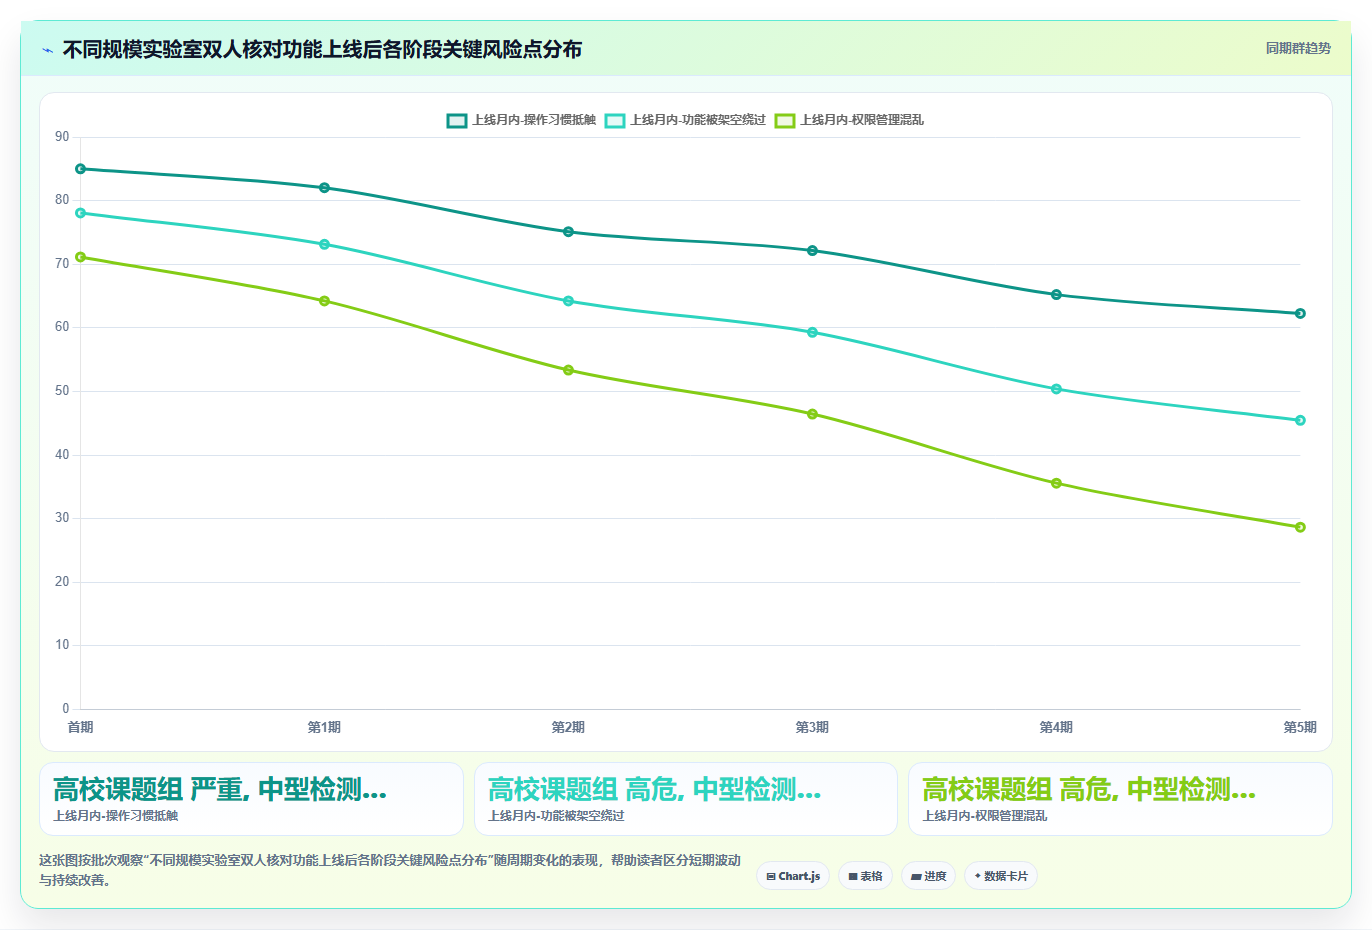1372x930 pixels.
Task: Click light turquoise data point at 首期
Action: [x=80, y=213]
